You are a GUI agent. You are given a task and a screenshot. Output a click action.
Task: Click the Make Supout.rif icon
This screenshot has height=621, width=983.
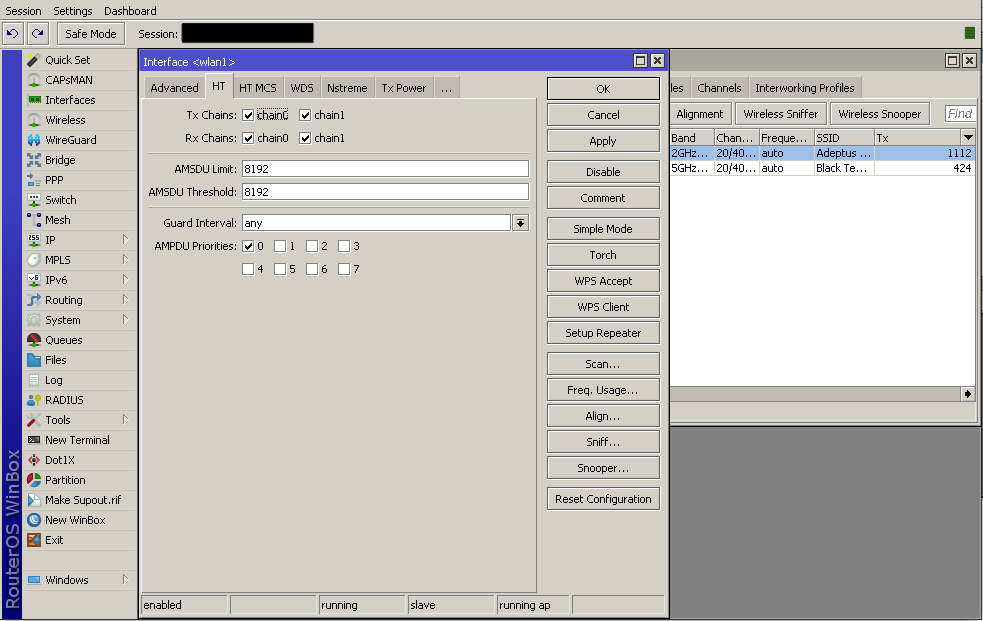coord(34,500)
